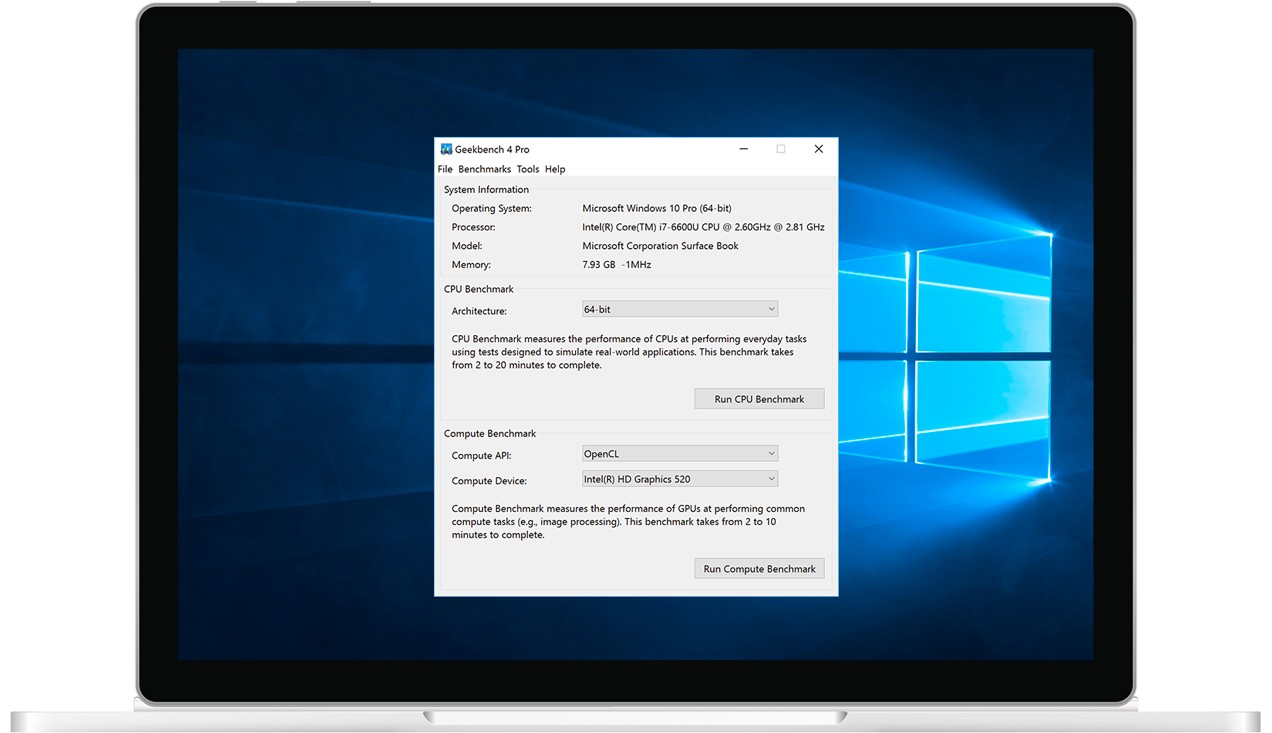The height and width of the screenshot is (733, 1272).
Task: Minimize the Geekbench 4 Pro window
Action: pyautogui.click(x=744, y=149)
